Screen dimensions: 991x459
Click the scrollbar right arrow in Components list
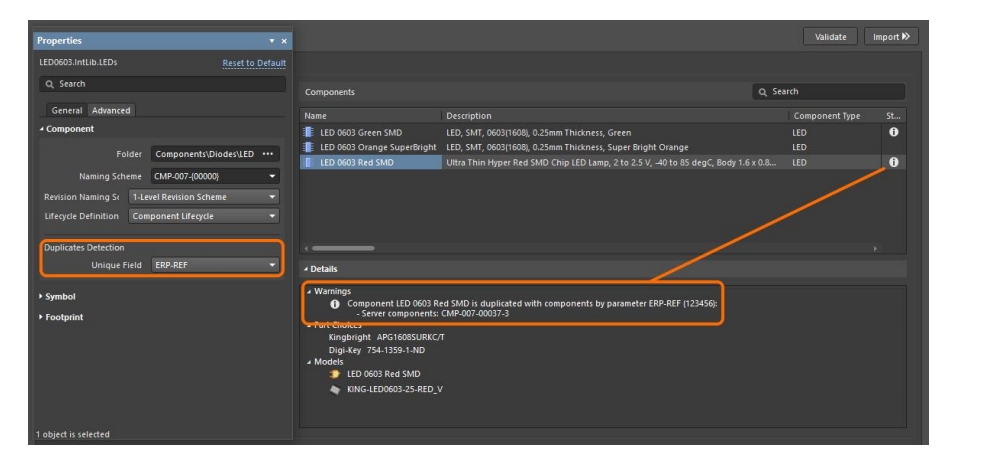pos(876,248)
